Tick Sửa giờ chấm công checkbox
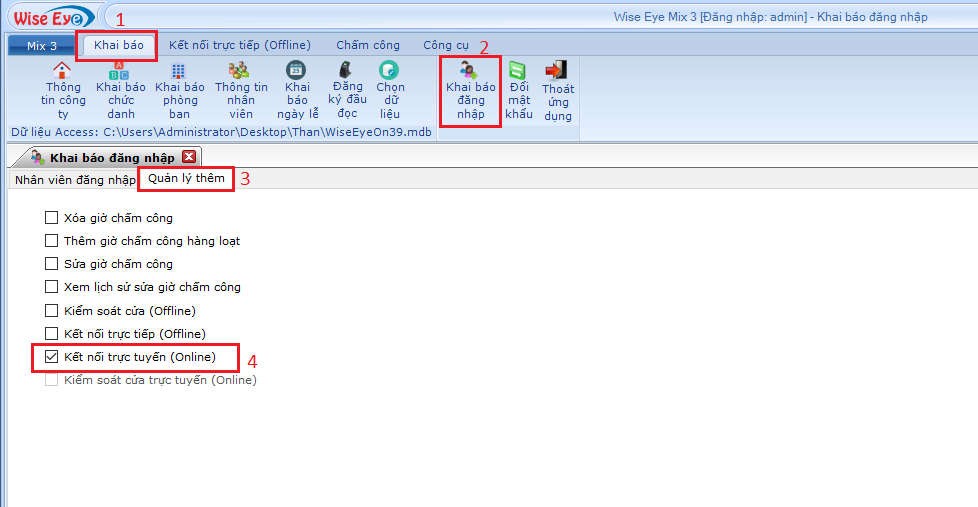The image size is (978, 507). (52, 264)
